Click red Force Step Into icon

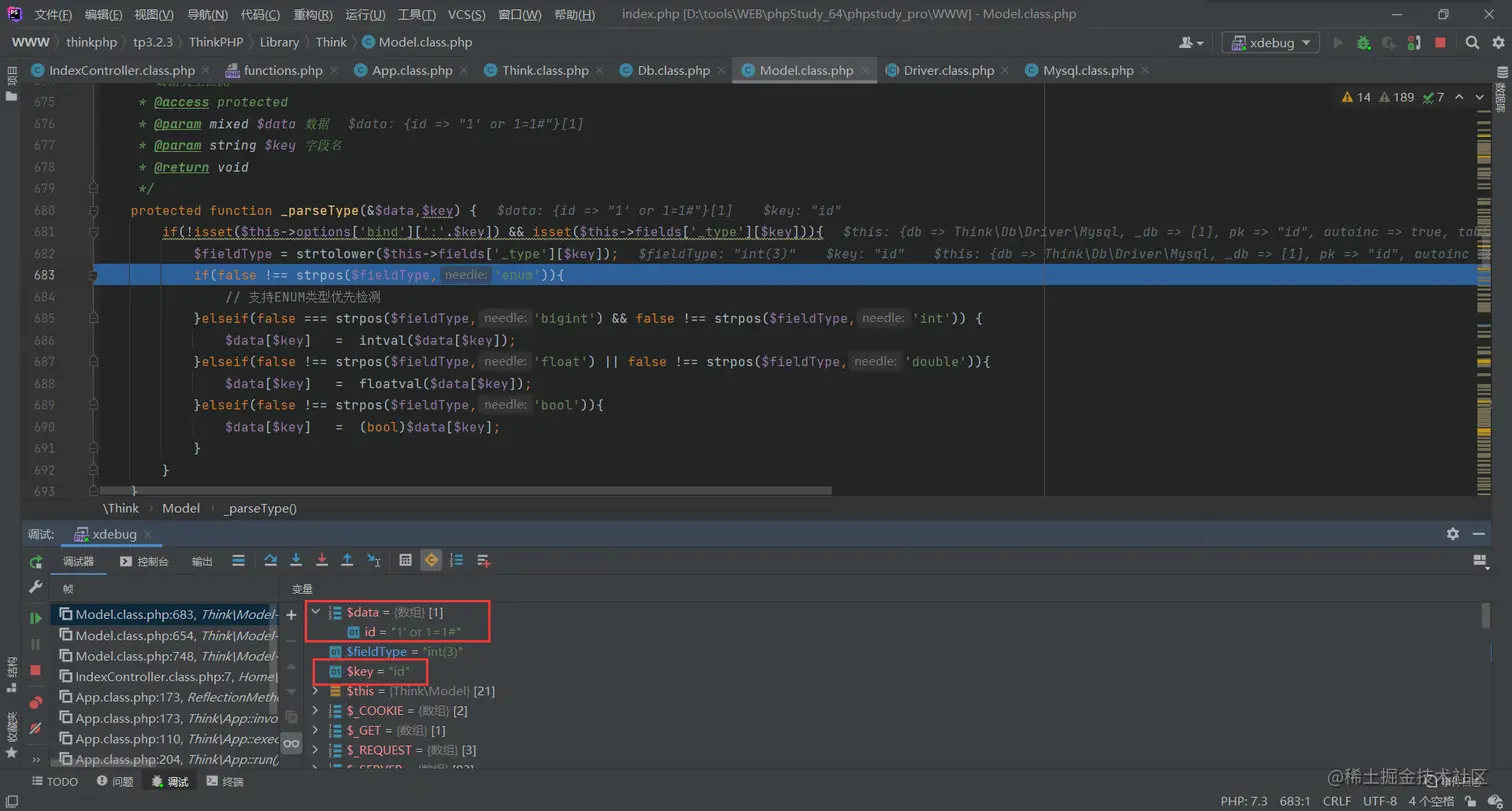pos(322,561)
